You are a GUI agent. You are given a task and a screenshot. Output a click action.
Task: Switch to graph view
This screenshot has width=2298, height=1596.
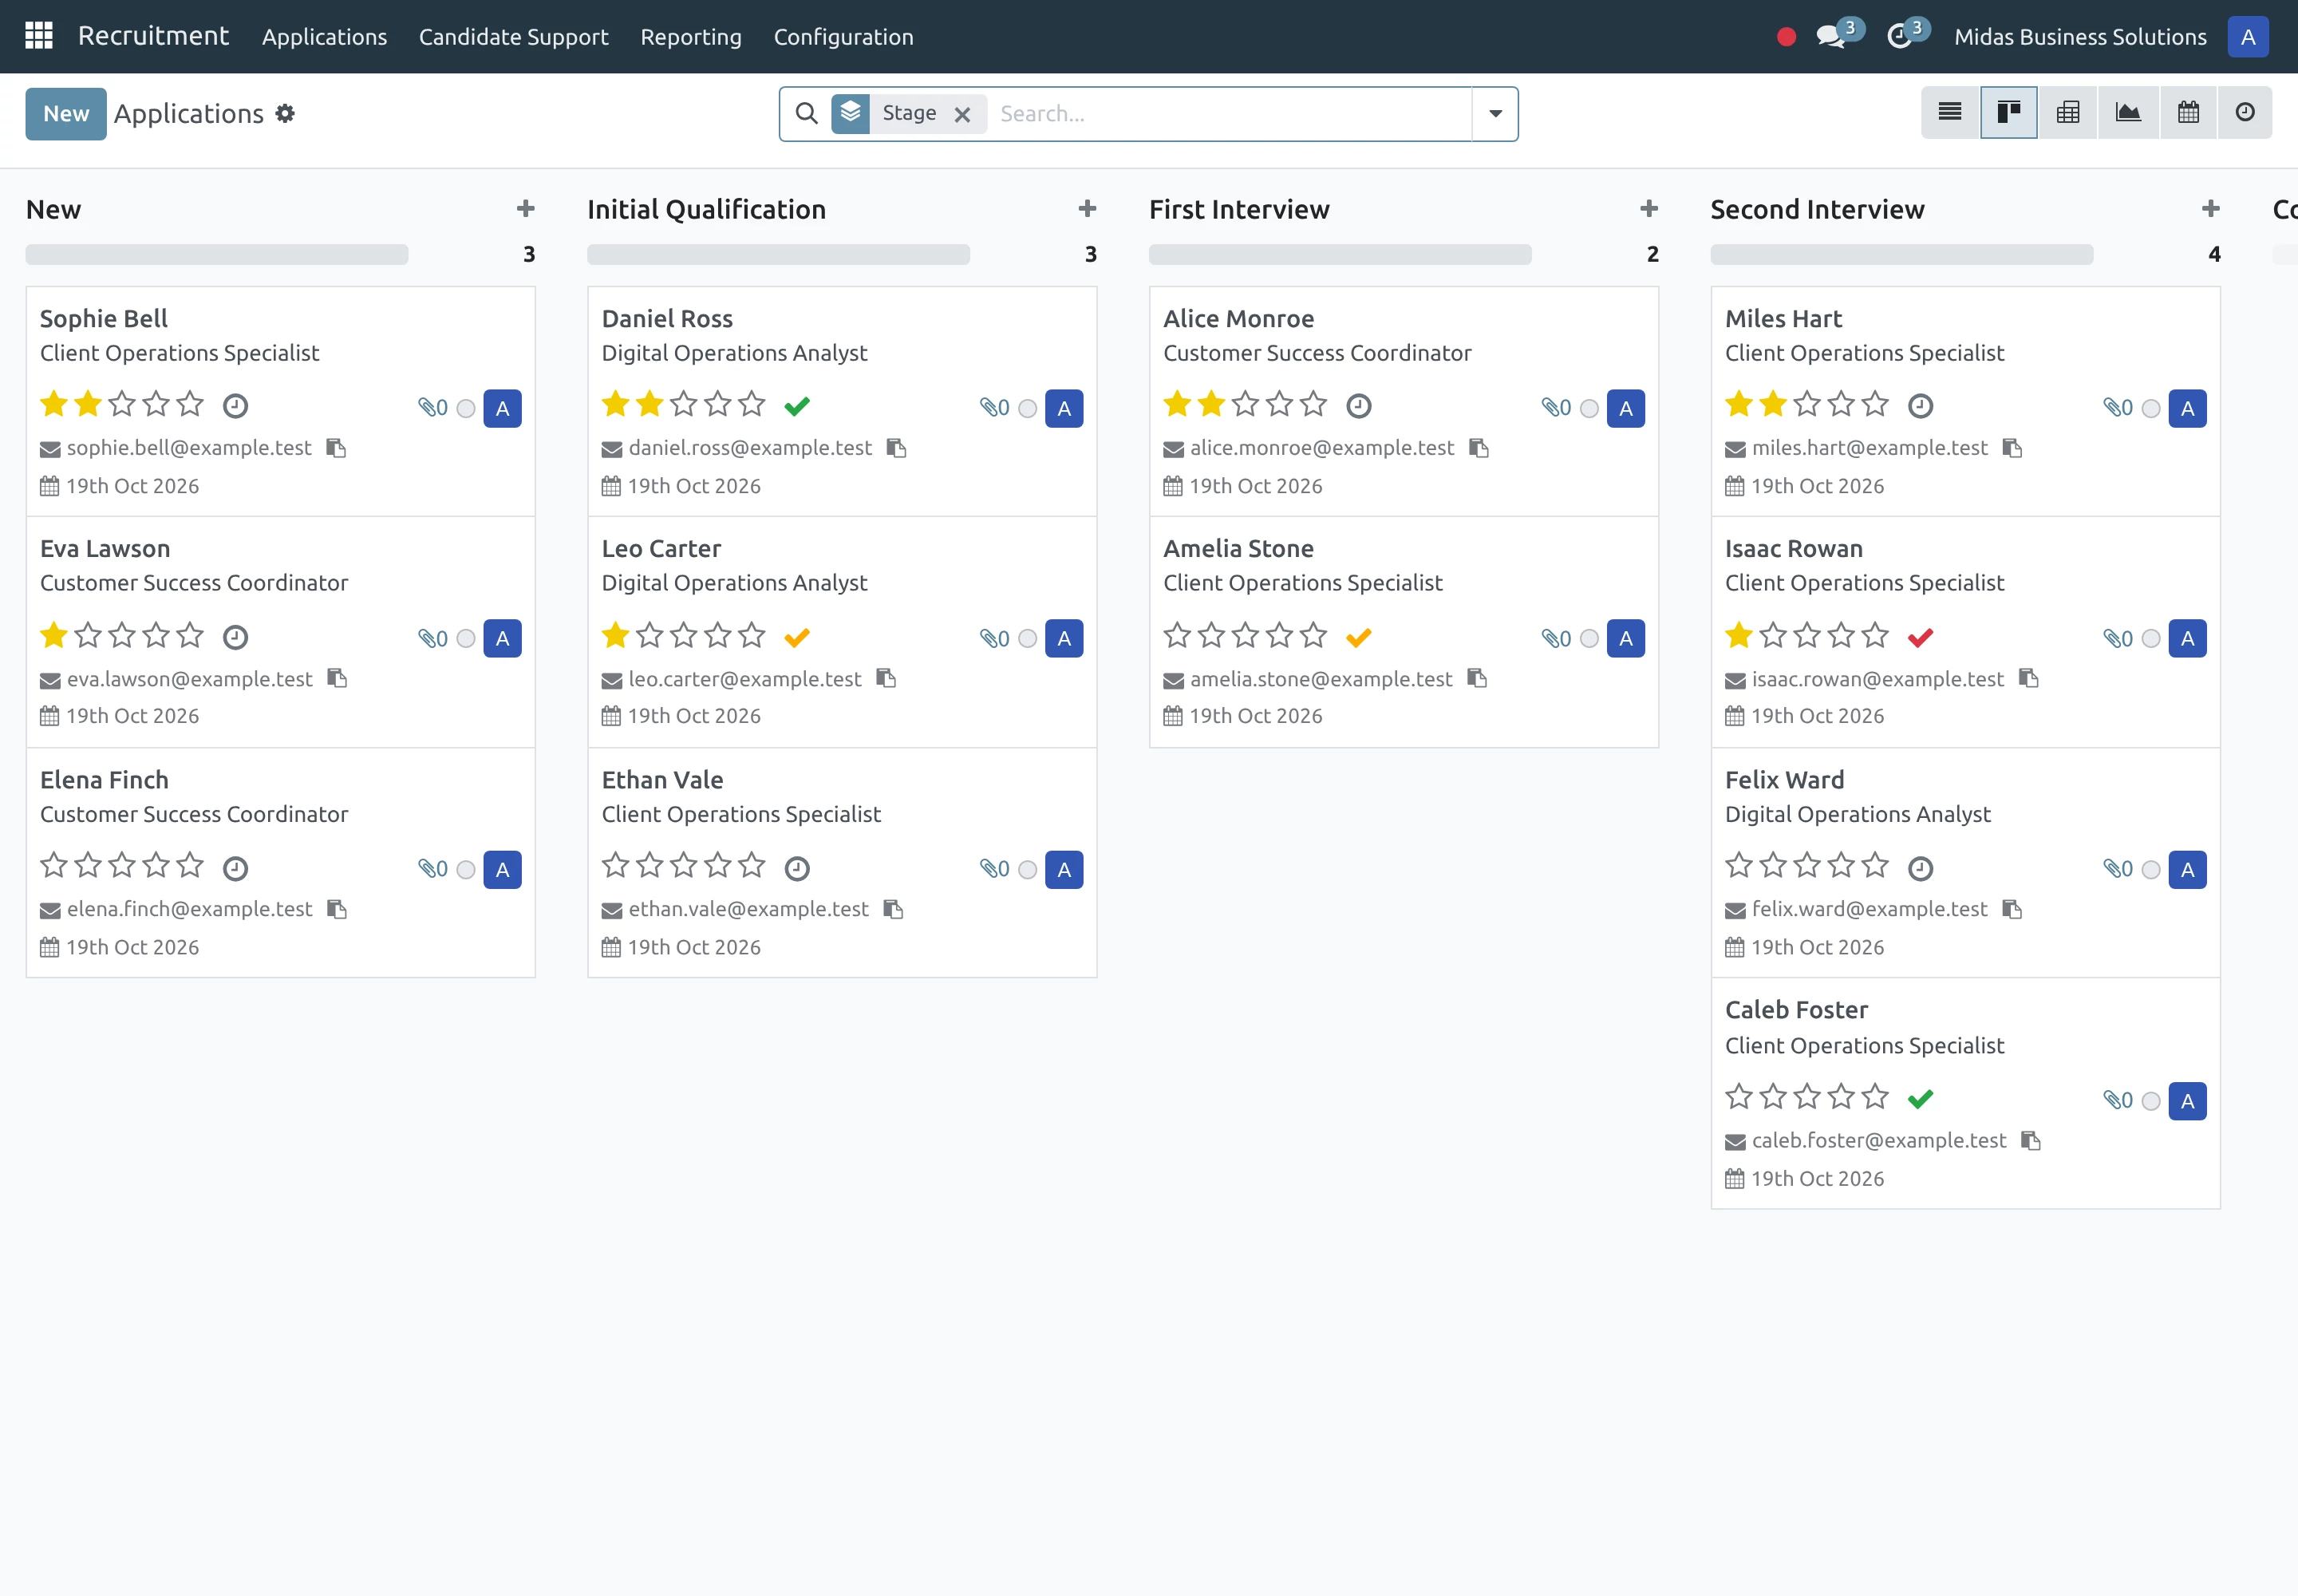pyautogui.click(x=2128, y=112)
